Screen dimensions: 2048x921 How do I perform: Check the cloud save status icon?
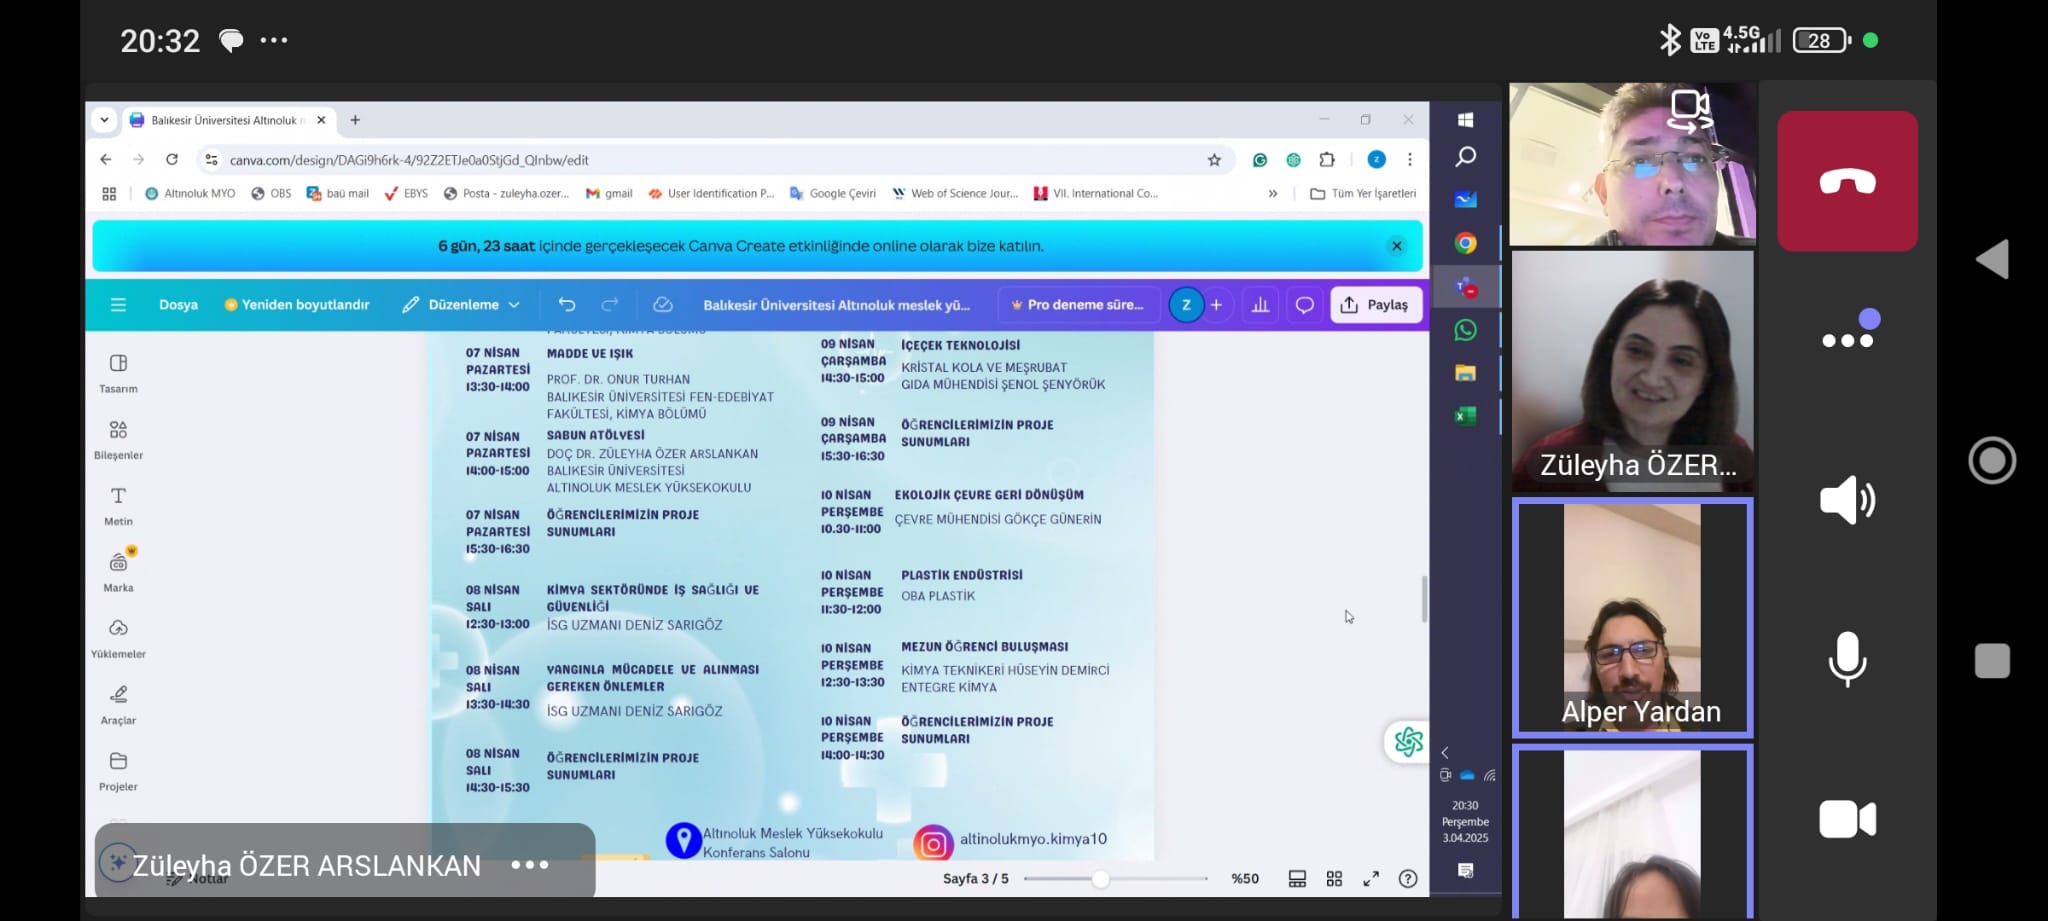662,305
